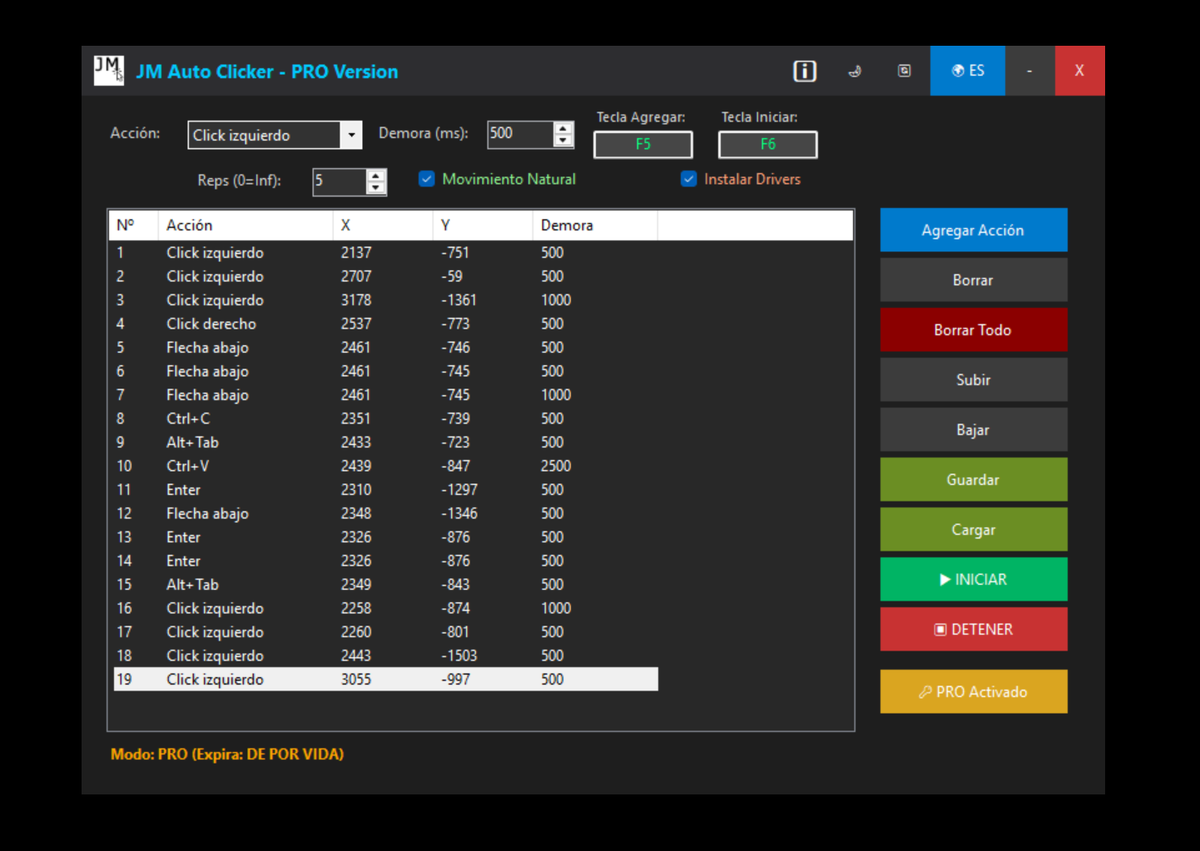Switch language with the globe ES button
Viewport: 1200px width, 851px height.
point(967,71)
